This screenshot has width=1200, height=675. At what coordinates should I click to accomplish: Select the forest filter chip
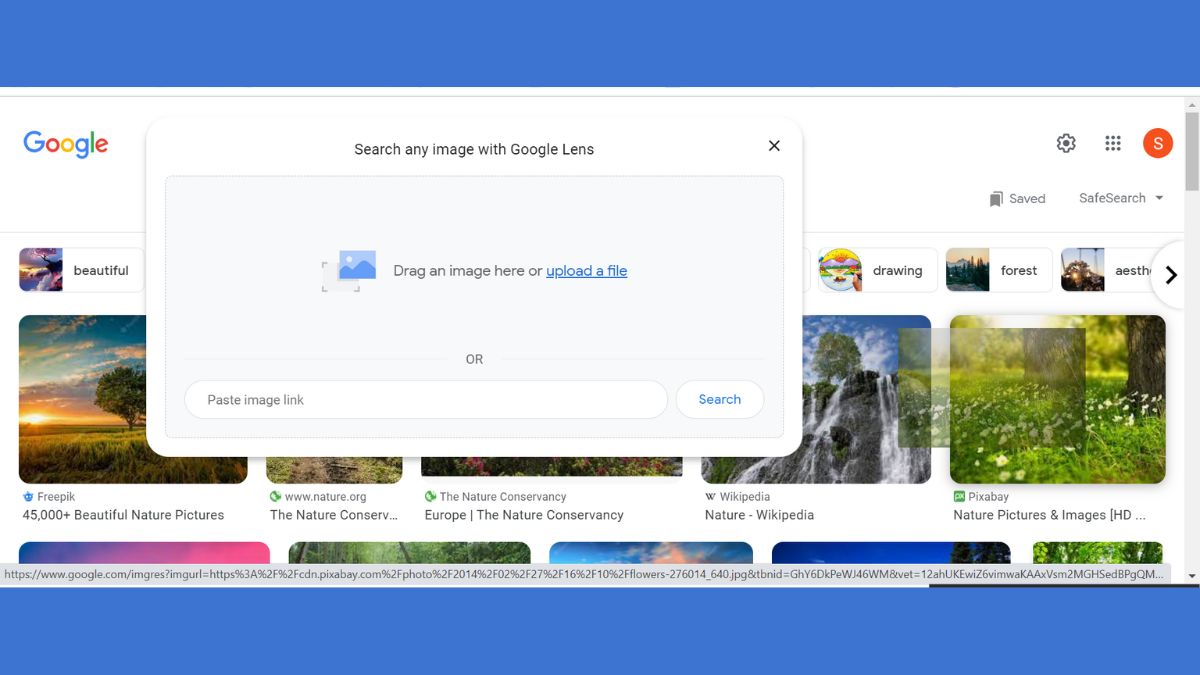998,270
